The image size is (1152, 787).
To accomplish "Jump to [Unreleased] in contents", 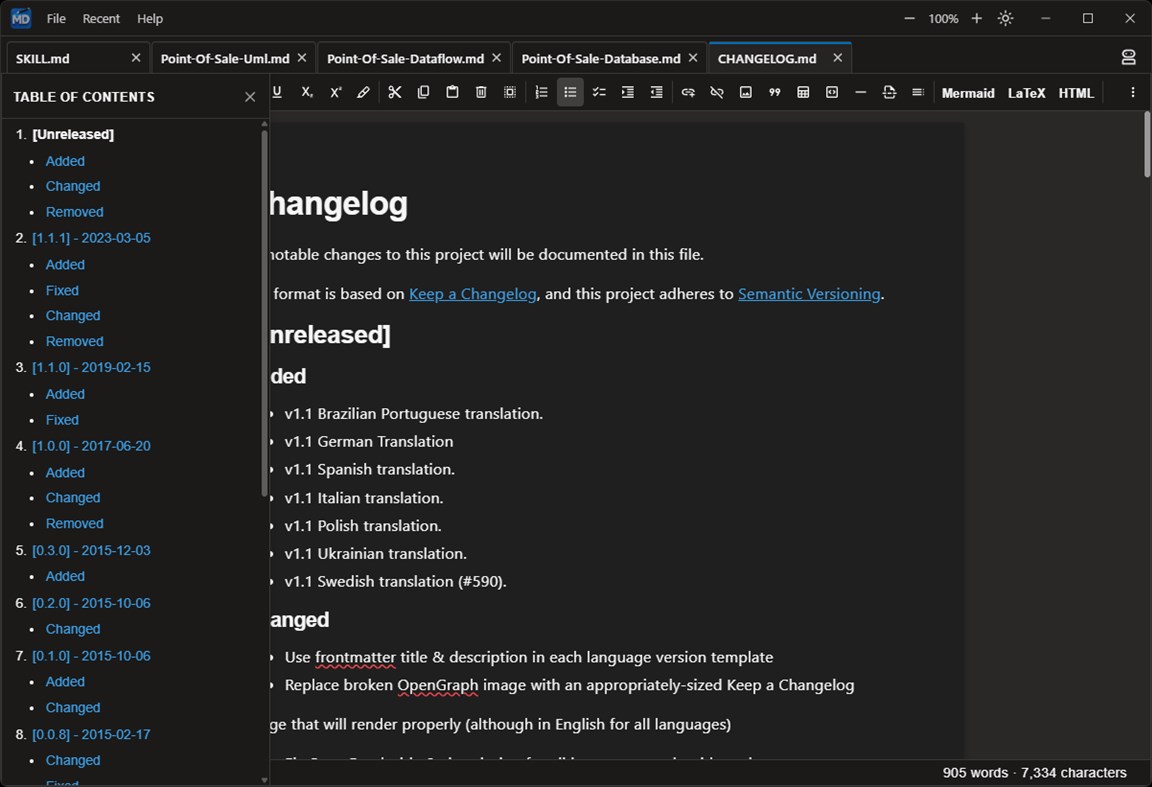I will coord(73,134).
